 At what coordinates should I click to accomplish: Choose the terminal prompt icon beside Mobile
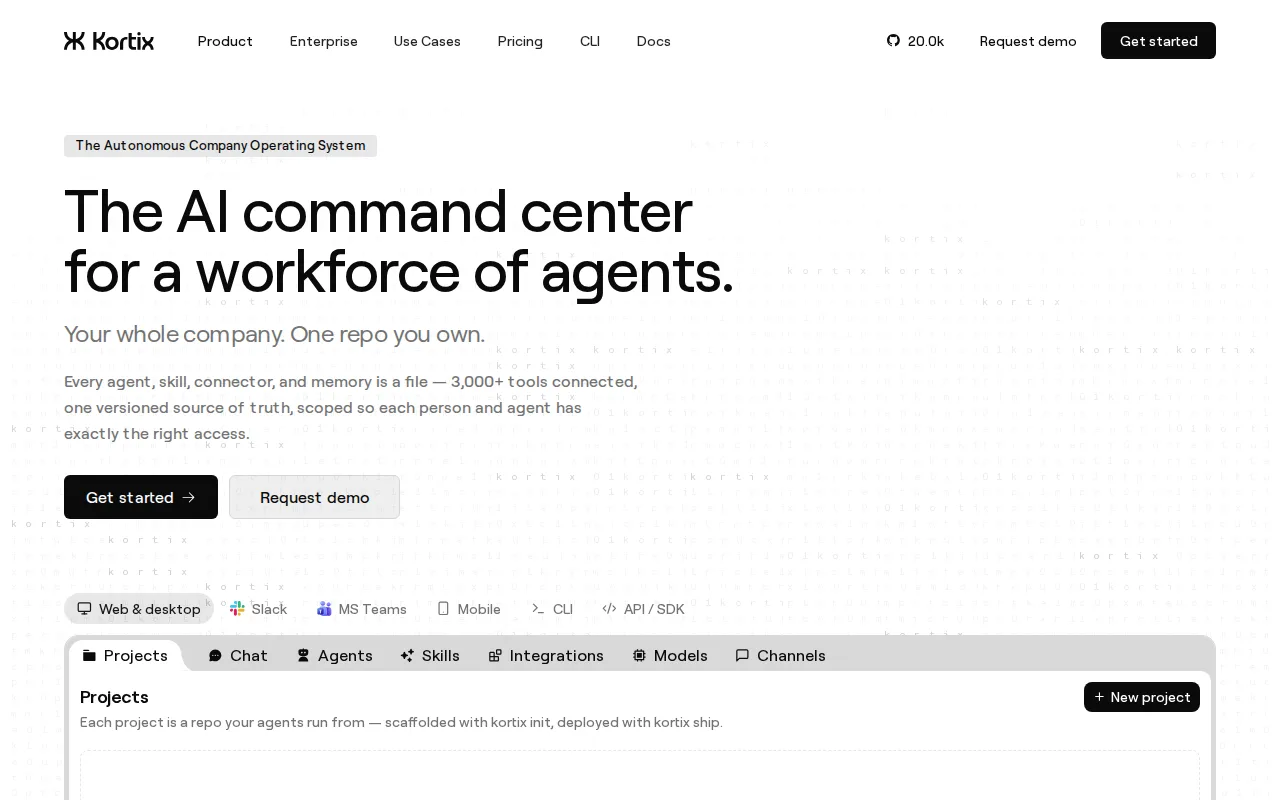pyautogui.click(x=538, y=609)
